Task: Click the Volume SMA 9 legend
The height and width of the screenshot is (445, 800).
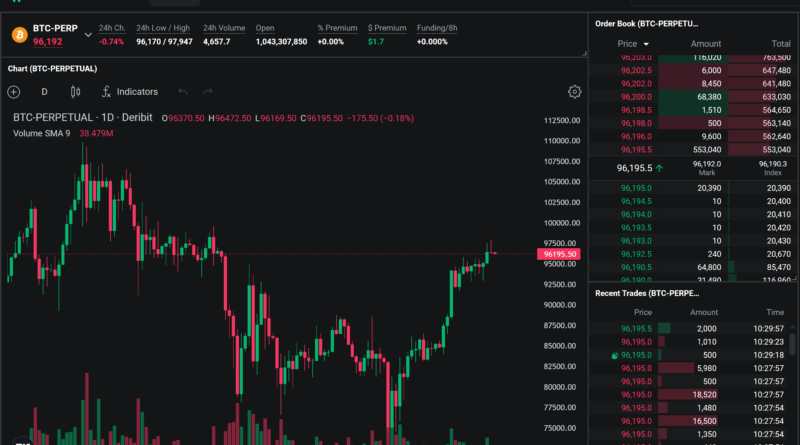Action: 41,134
